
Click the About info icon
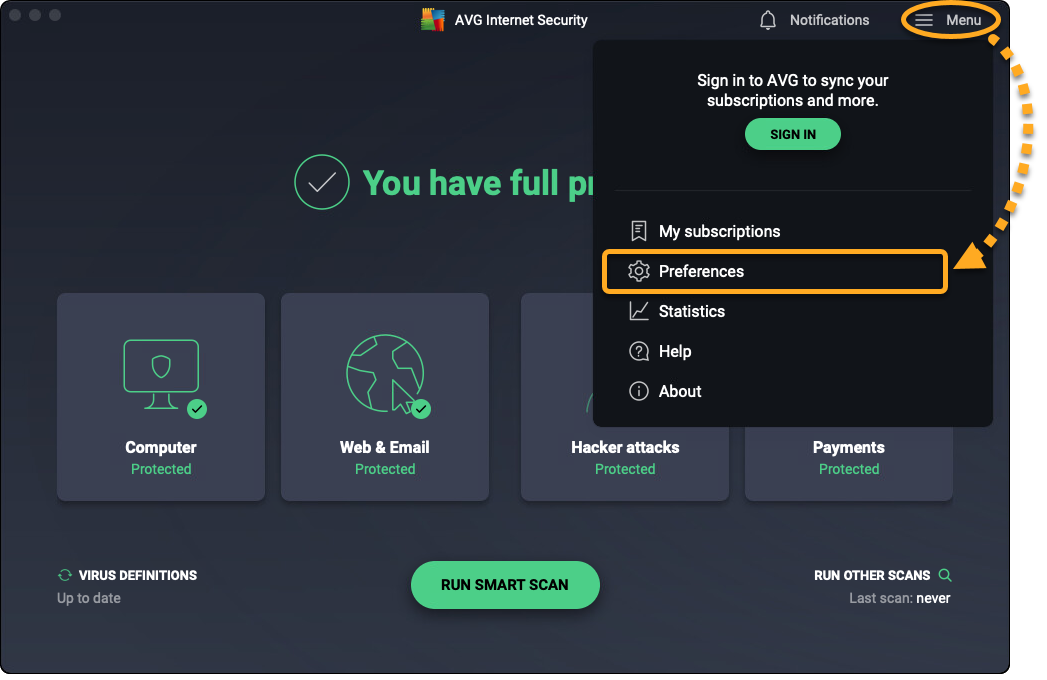click(638, 391)
